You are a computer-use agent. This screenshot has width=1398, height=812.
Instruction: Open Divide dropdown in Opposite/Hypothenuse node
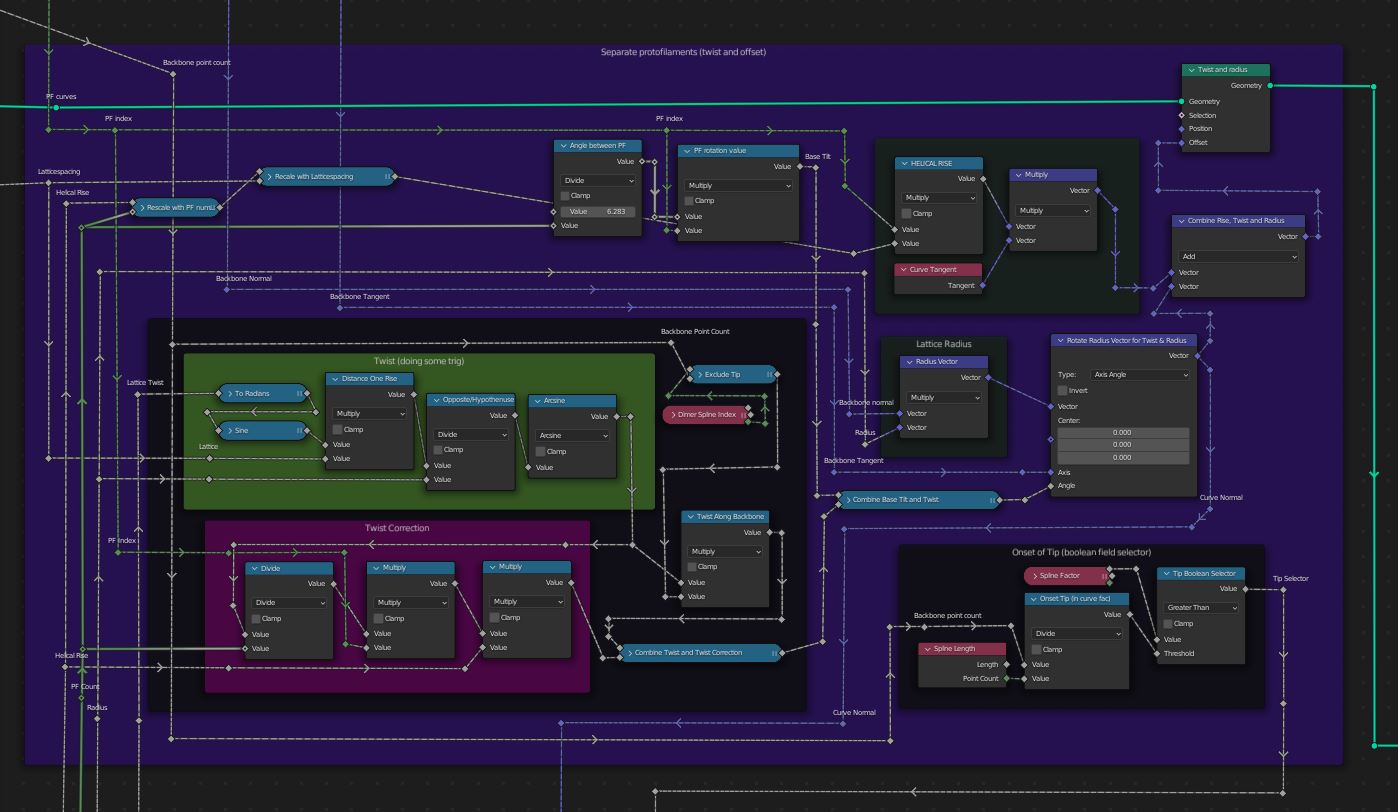pyautogui.click(x=471, y=435)
